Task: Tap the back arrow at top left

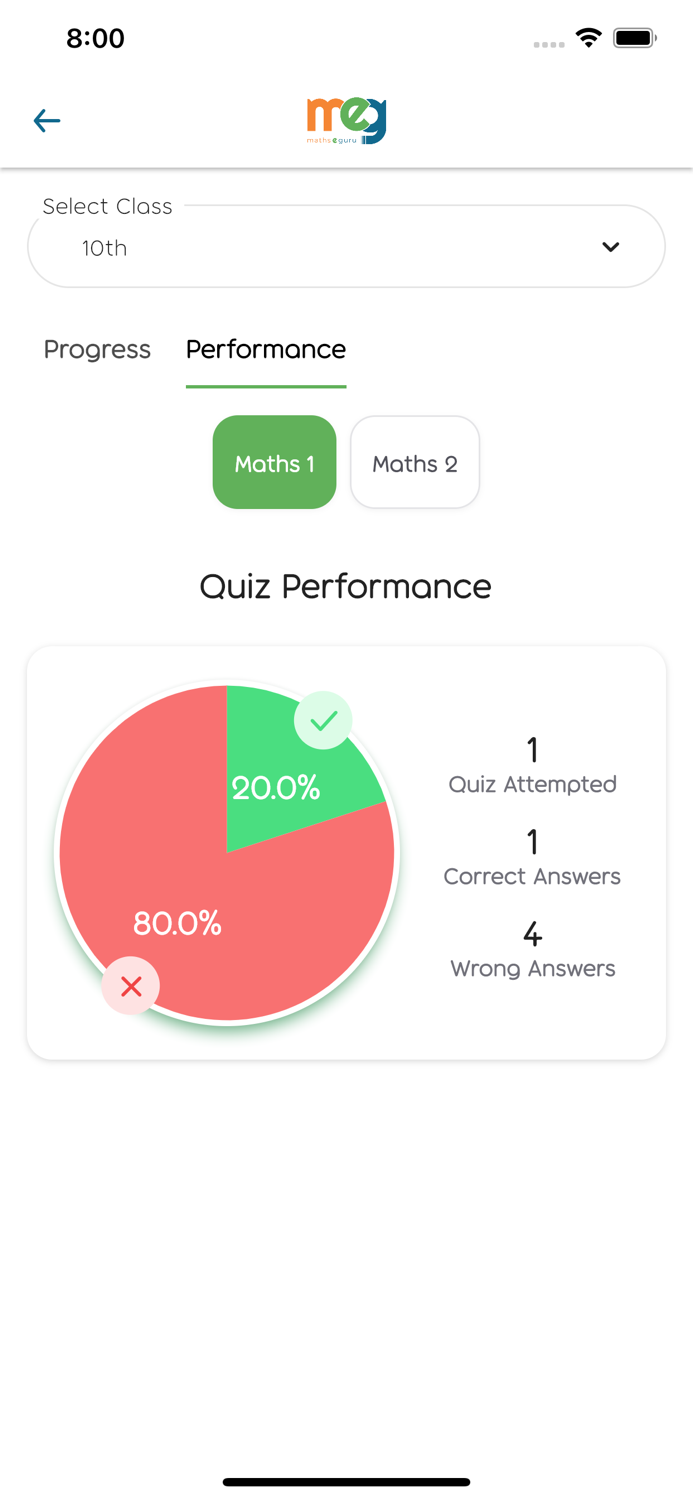Action: coord(46,120)
